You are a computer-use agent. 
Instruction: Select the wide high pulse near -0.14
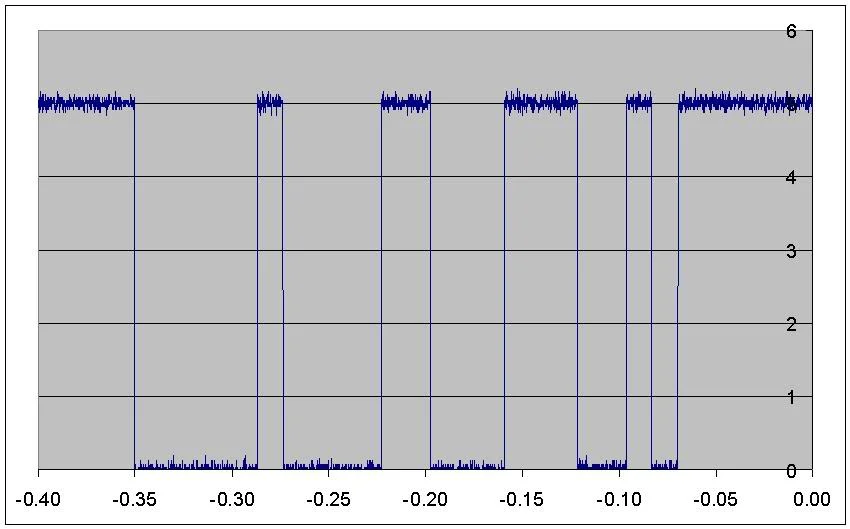541,102
